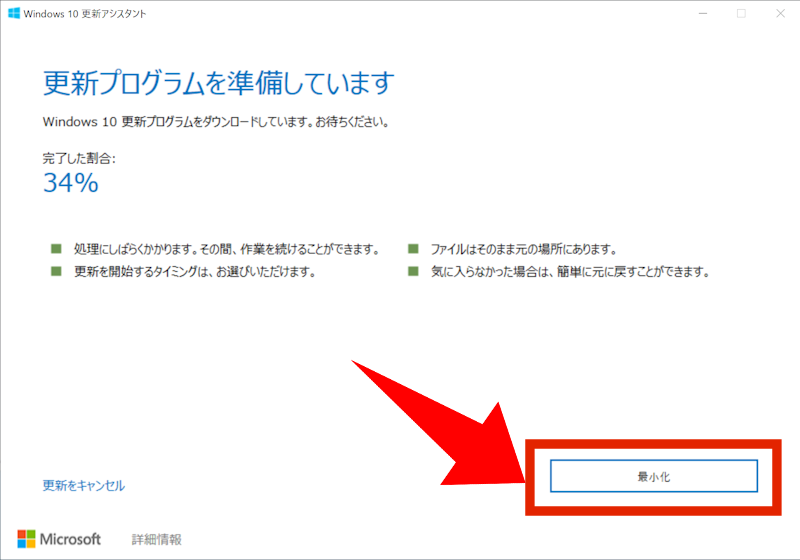Click green bullet beside 更新を開始するタイミング

point(54,271)
